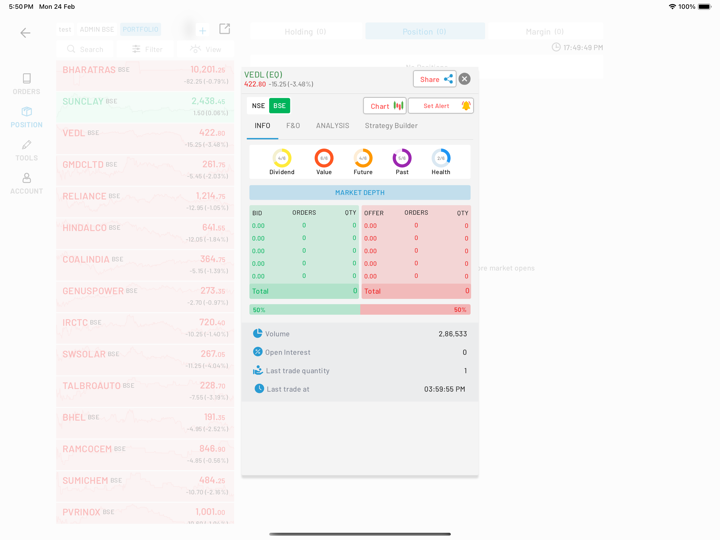Click the bid-offer percentage bar
The image size is (720, 540).
pyautogui.click(x=359, y=310)
